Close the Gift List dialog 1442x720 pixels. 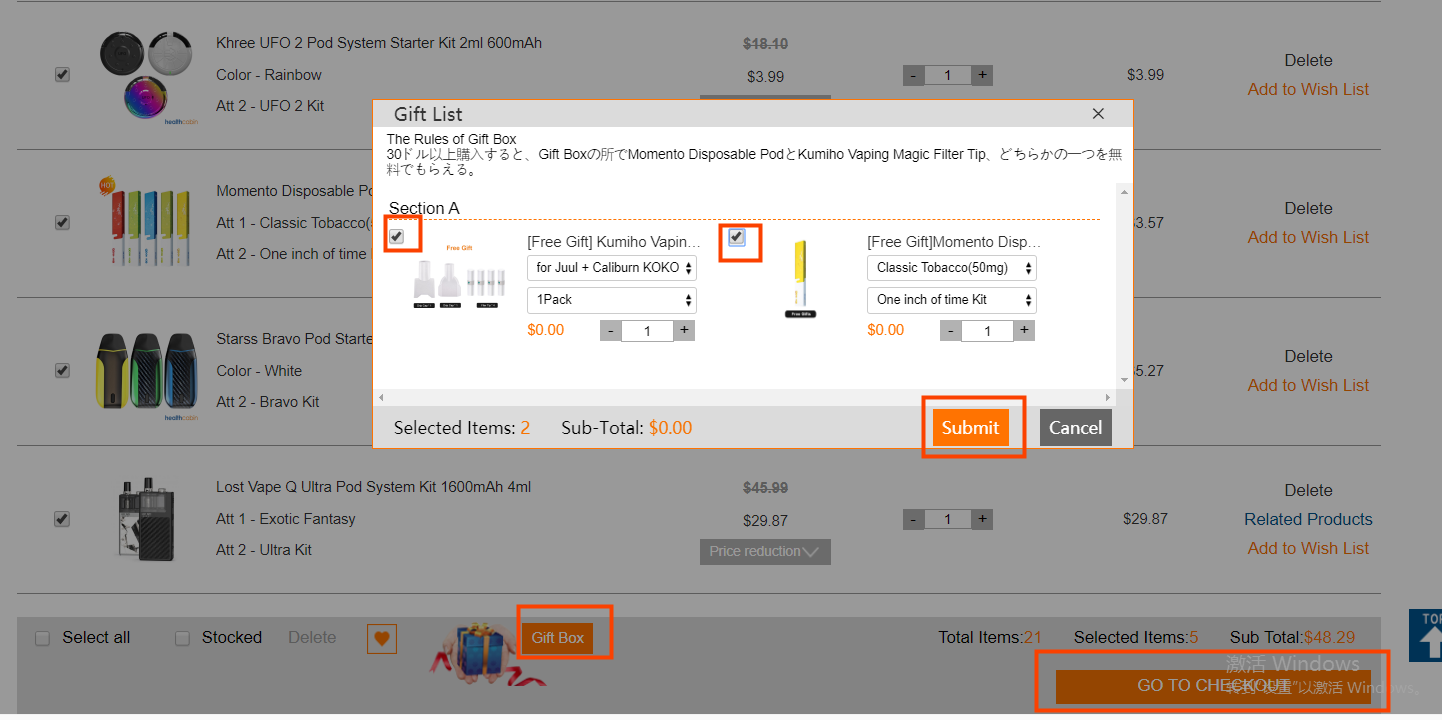click(x=1098, y=114)
